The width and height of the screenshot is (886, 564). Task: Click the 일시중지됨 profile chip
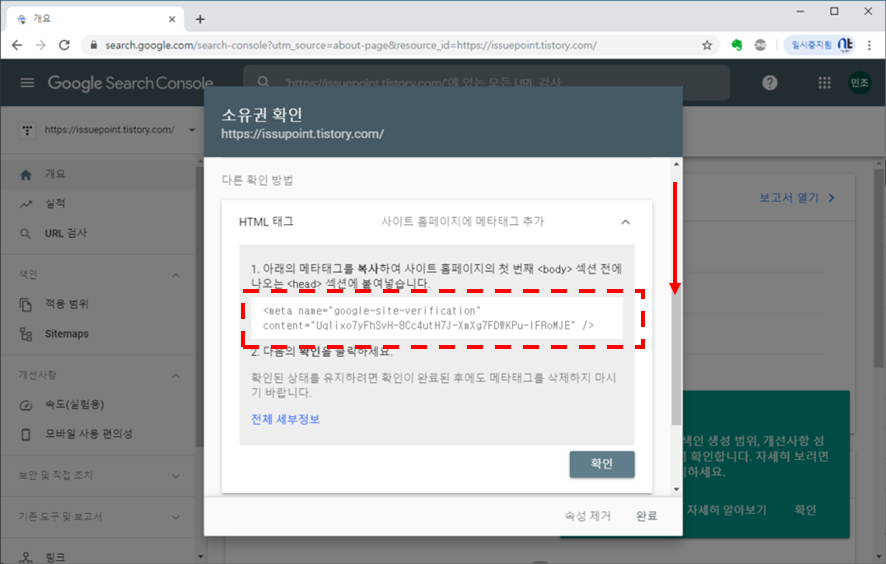[819, 45]
